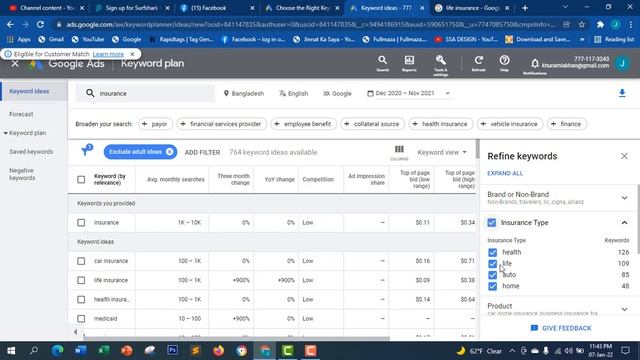Click the Refresh icon in Google Ads header

(x=478, y=60)
